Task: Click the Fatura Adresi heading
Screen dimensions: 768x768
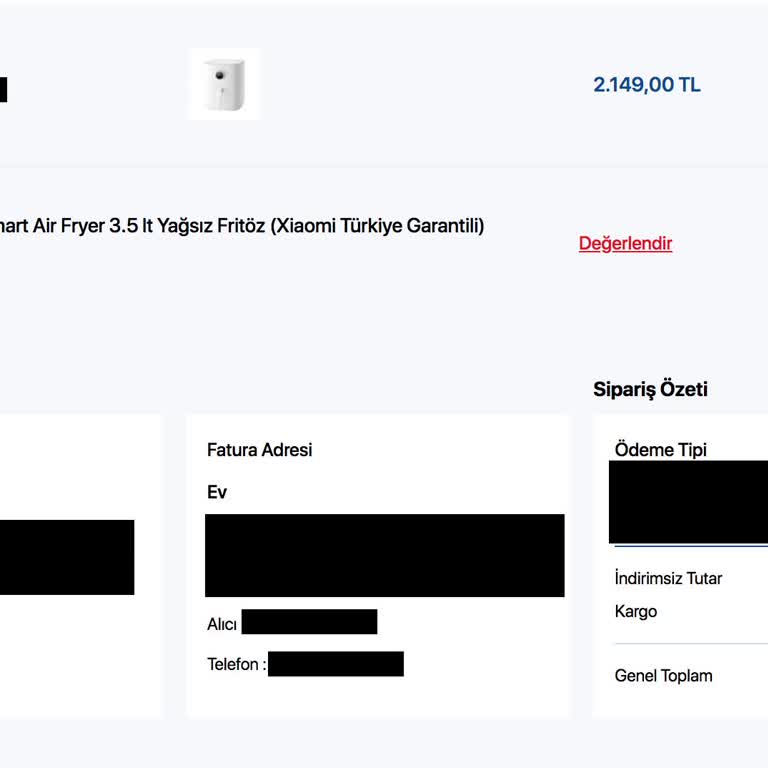Action: (259, 450)
